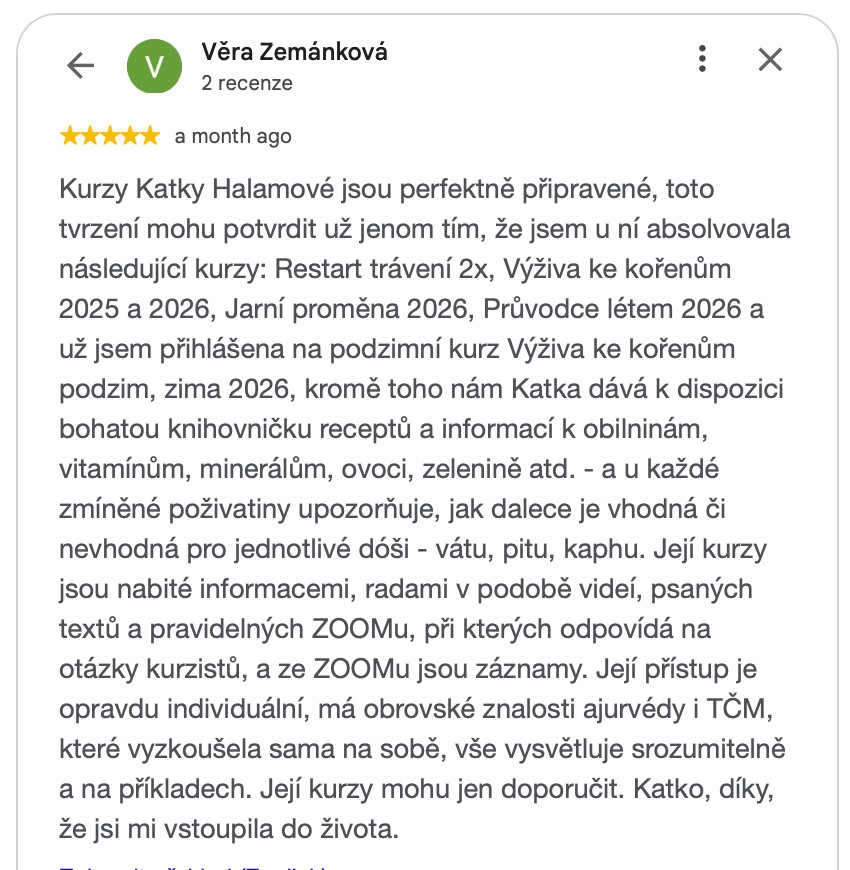This screenshot has width=850, height=870.
Task: Click the first yellow rating star
Action: [70, 135]
